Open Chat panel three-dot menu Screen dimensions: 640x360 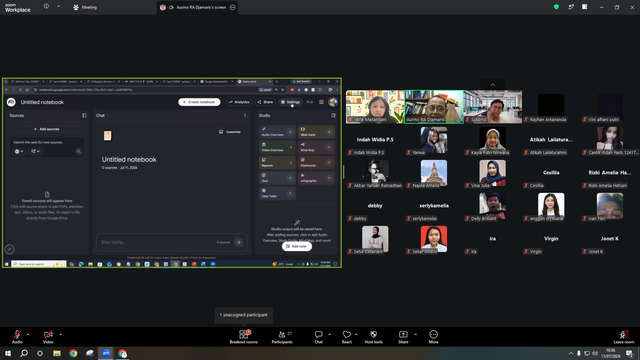[245, 116]
